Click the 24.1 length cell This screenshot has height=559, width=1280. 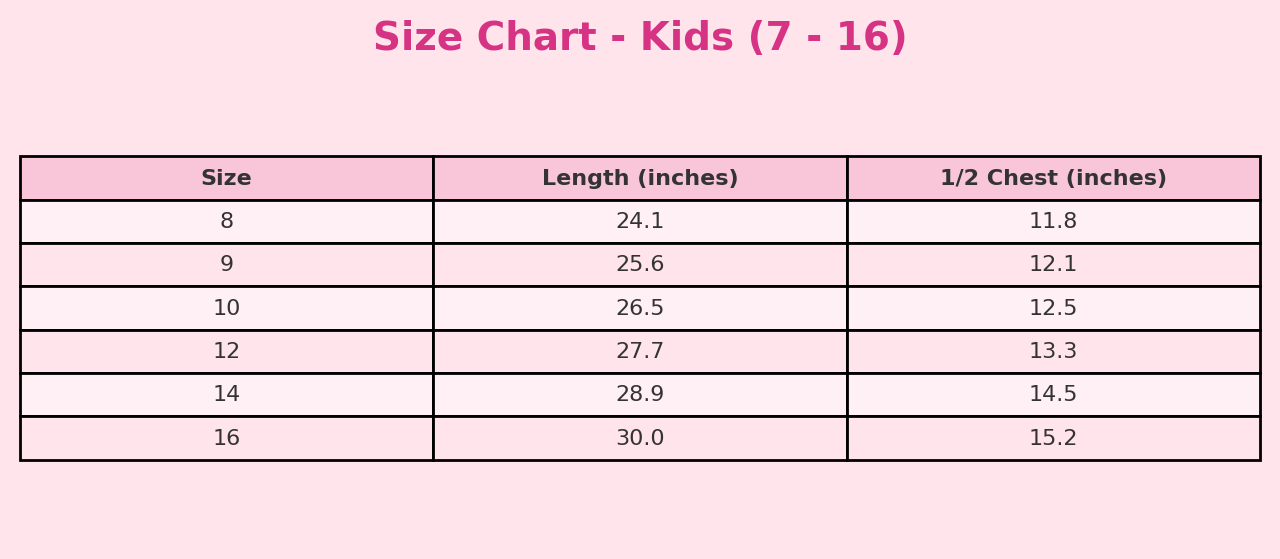tap(640, 222)
